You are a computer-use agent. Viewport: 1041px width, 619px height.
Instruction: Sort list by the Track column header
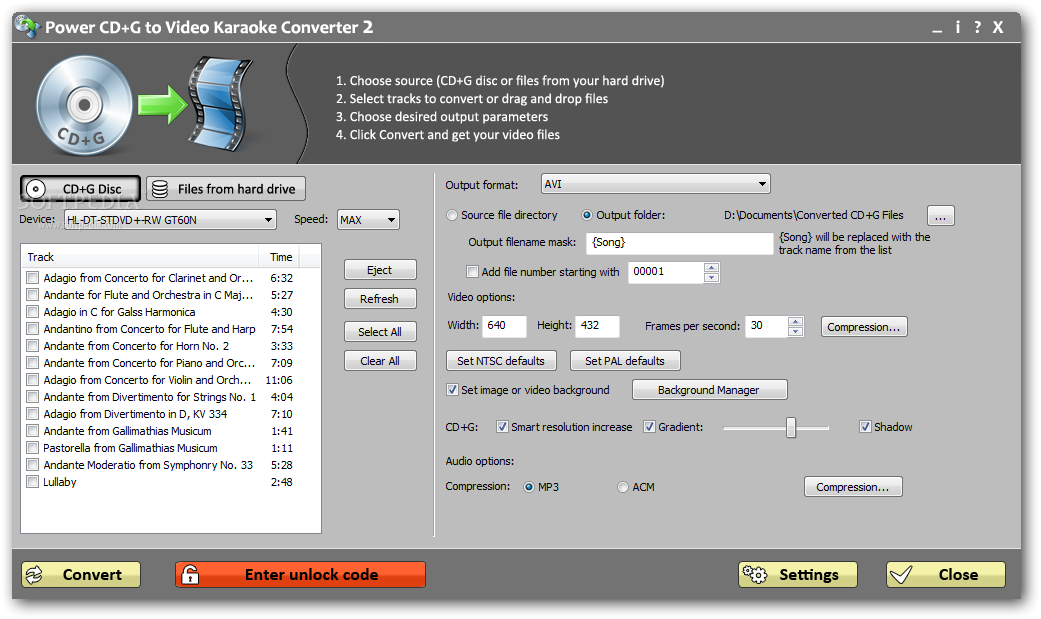point(139,257)
